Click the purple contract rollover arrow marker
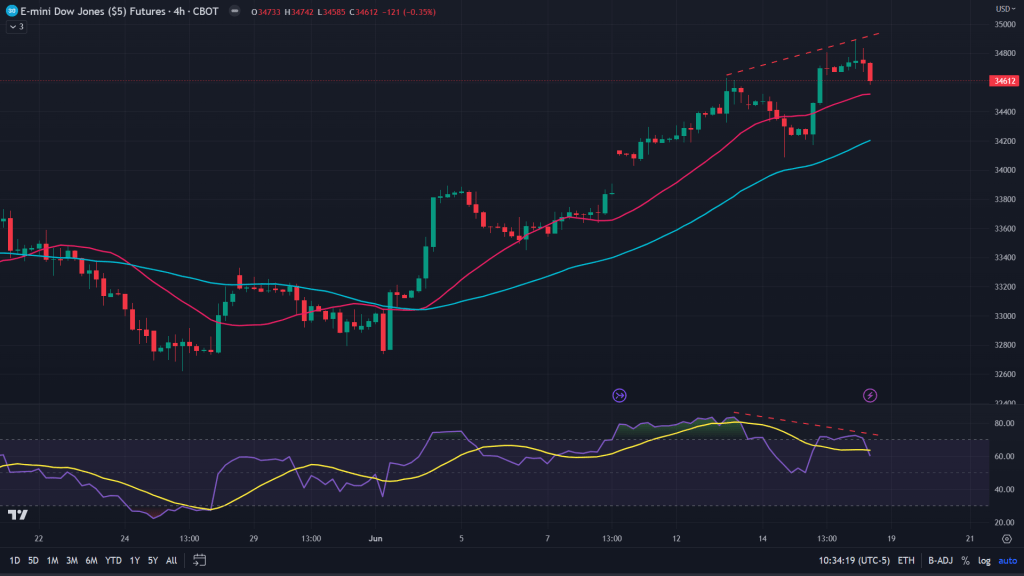This screenshot has width=1024, height=576. (619, 396)
